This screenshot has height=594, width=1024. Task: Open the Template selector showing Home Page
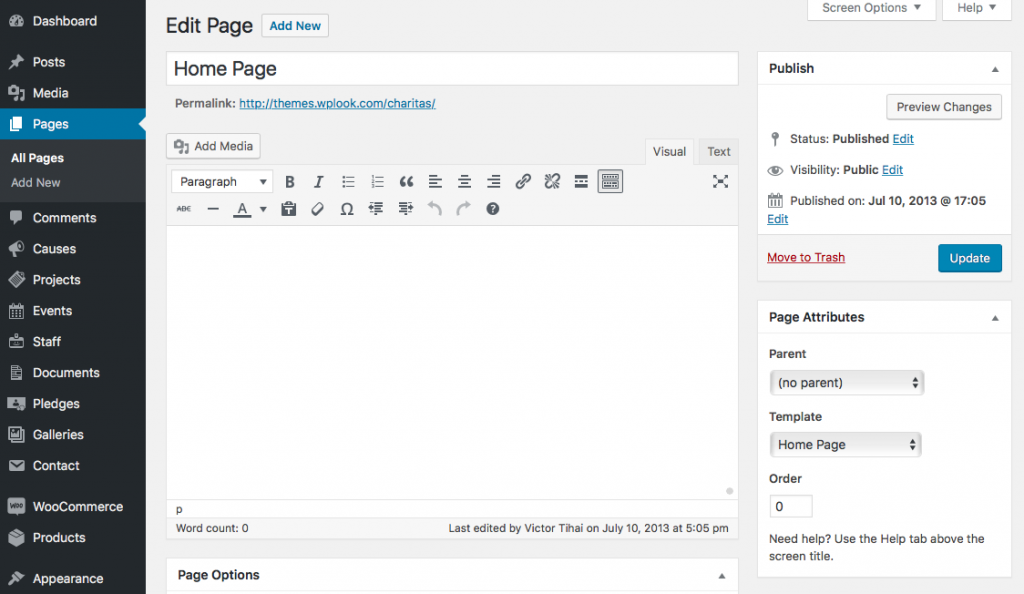(x=845, y=444)
